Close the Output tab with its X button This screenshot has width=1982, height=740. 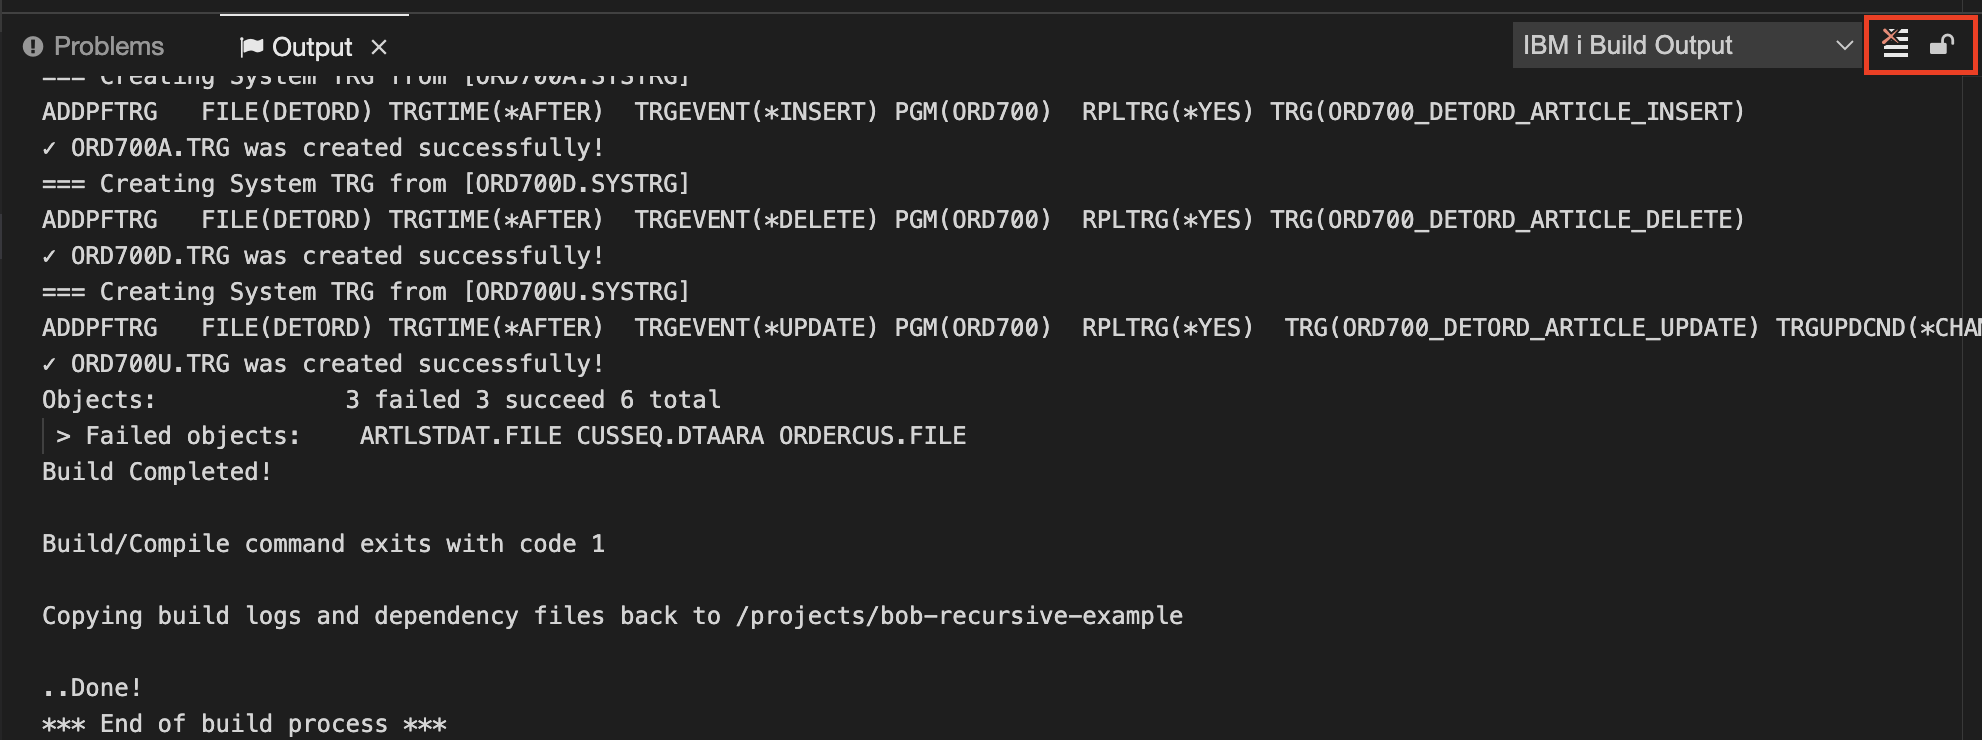point(378,47)
